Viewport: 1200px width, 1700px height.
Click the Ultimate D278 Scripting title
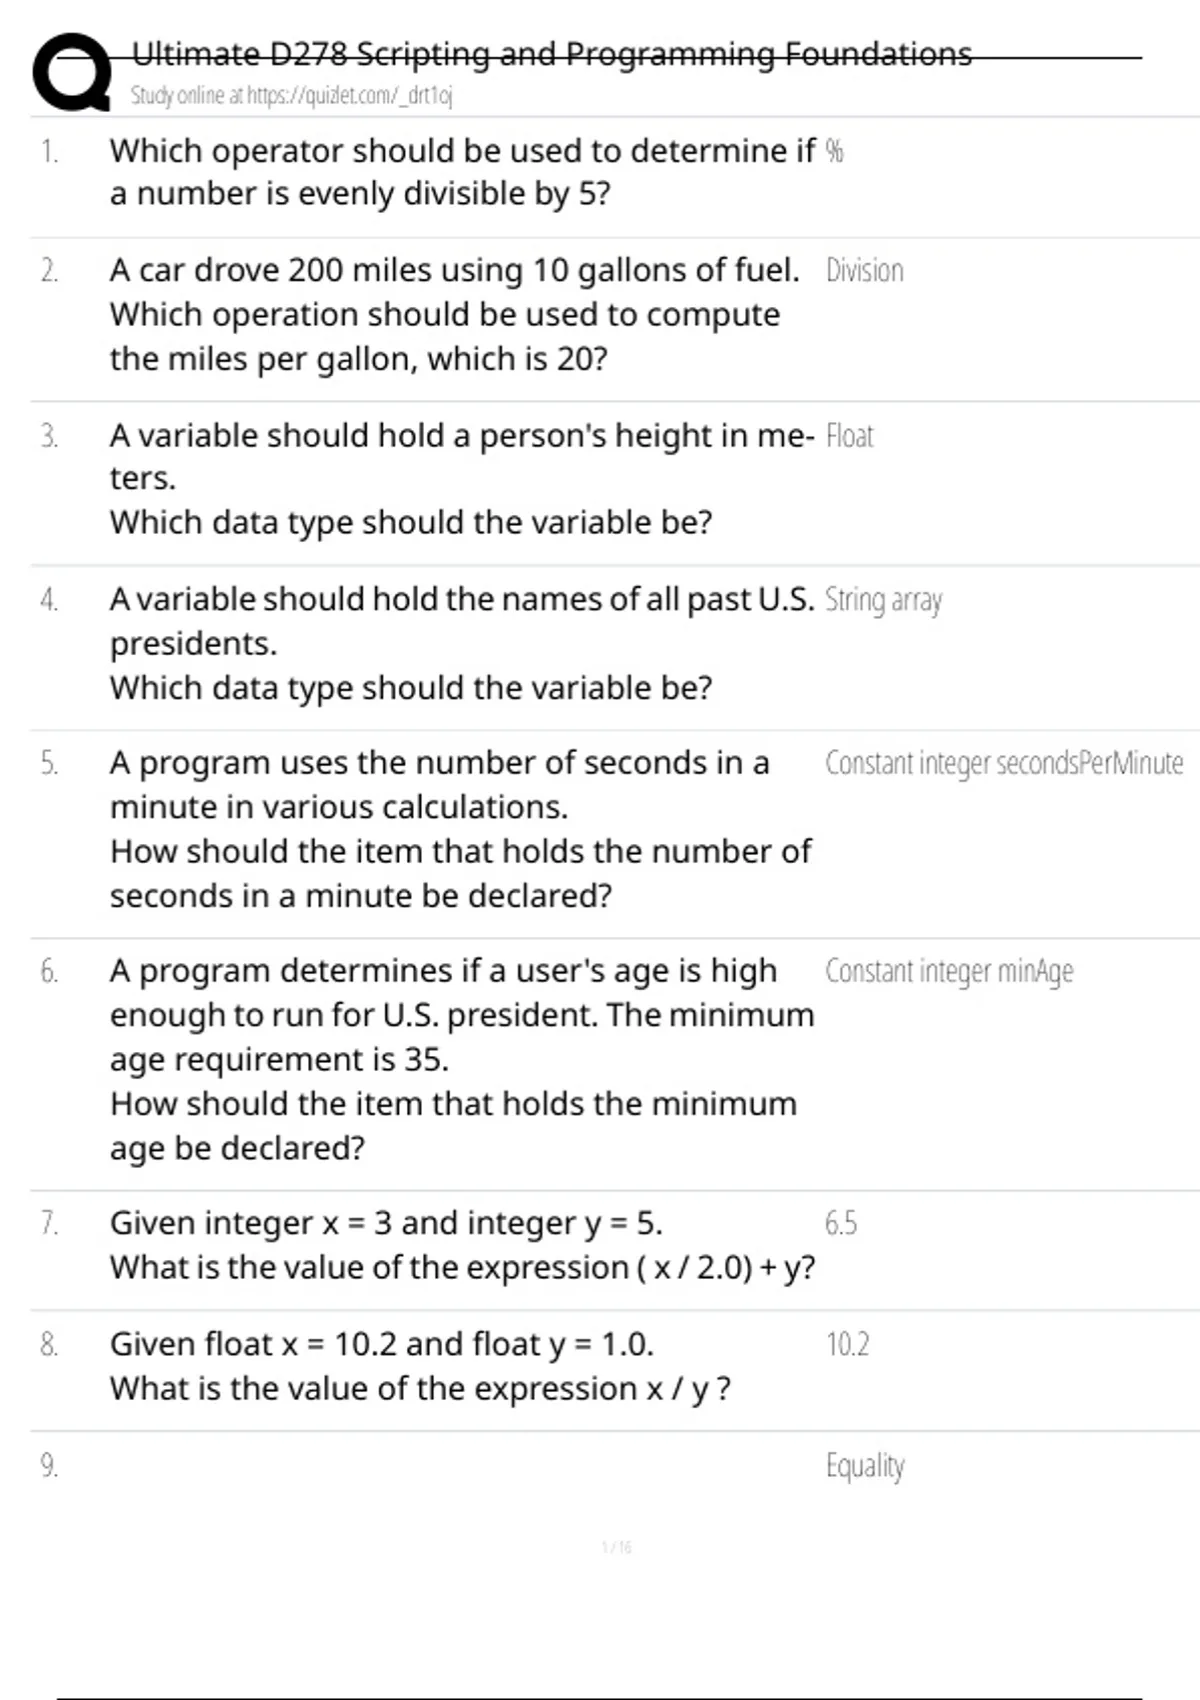tap(551, 54)
